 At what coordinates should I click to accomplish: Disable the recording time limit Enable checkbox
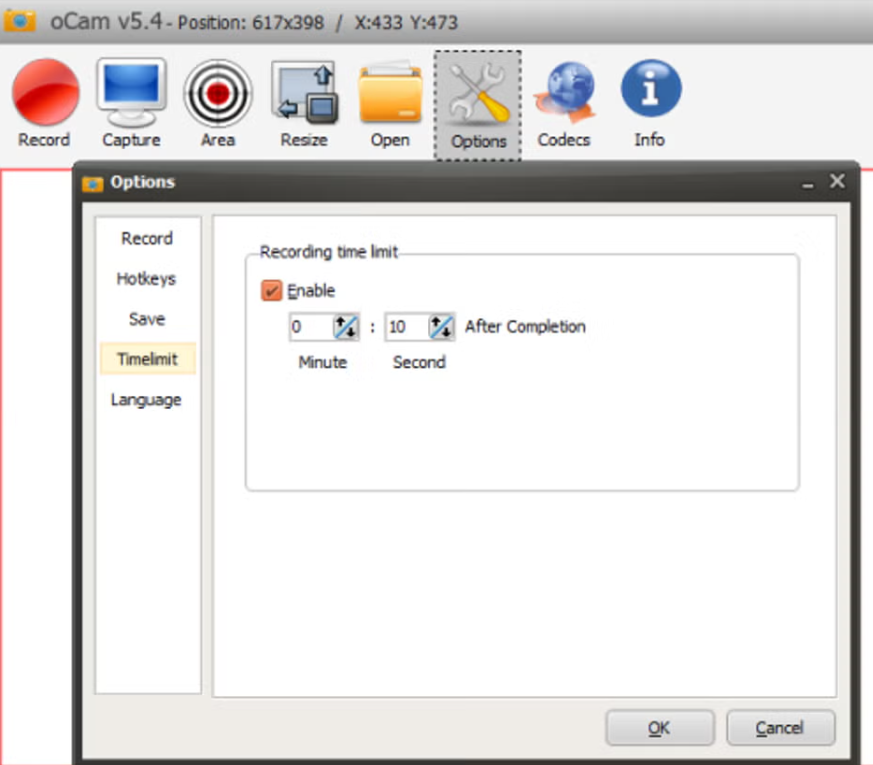[x=271, y=291]
